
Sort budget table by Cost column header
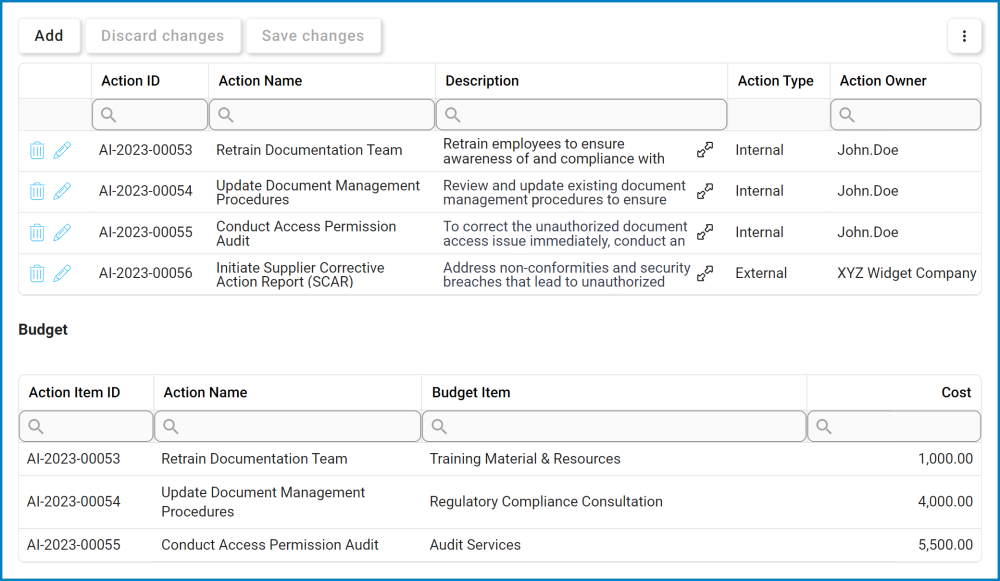click(956, 393)
